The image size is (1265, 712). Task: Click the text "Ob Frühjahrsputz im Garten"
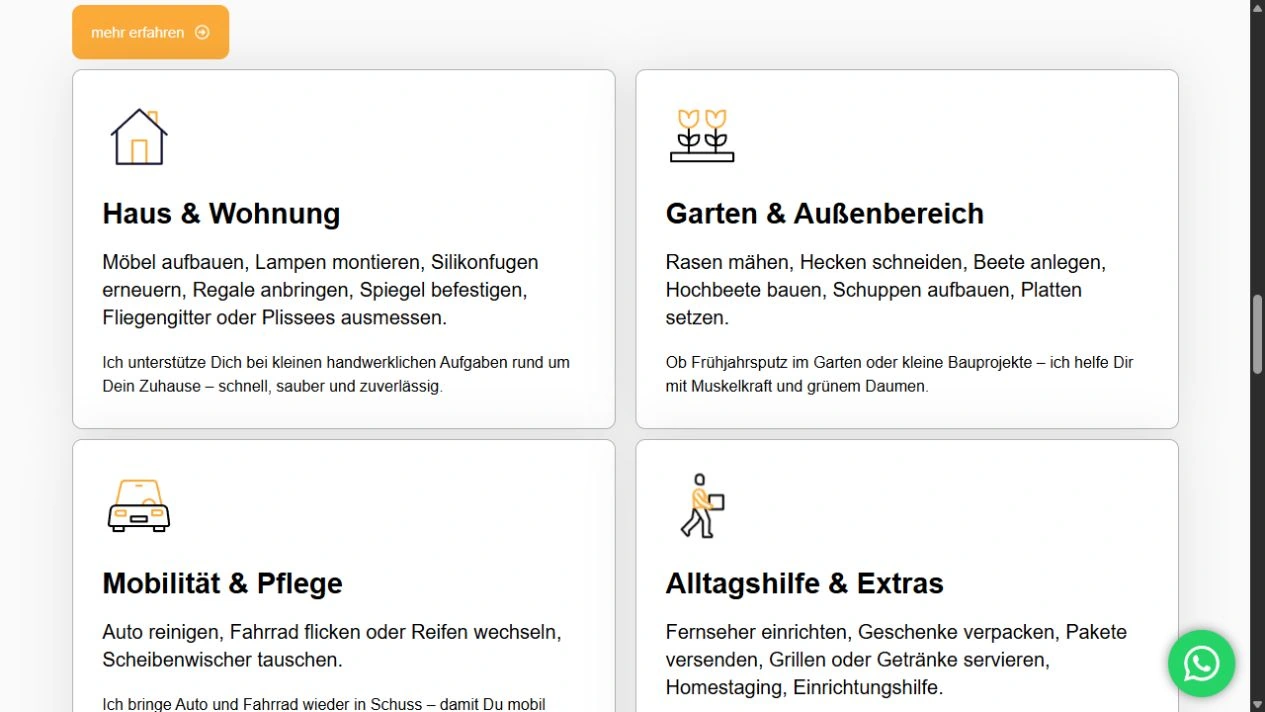[x=899, y=374]
